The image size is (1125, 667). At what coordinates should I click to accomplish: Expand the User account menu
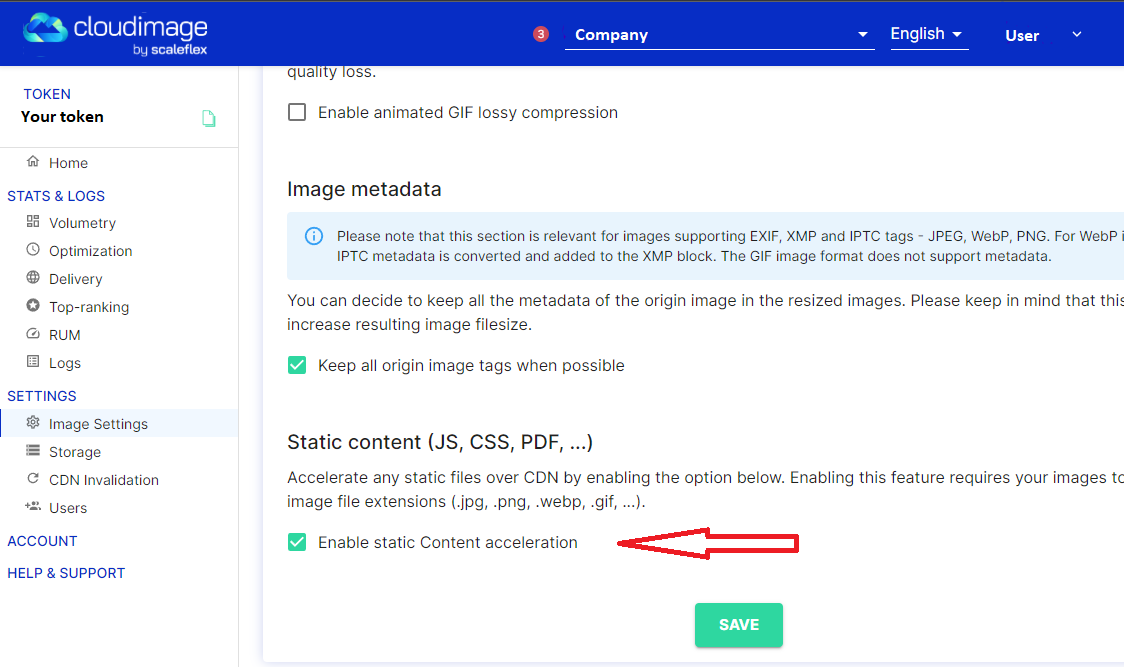click(x=1077, y=34)
